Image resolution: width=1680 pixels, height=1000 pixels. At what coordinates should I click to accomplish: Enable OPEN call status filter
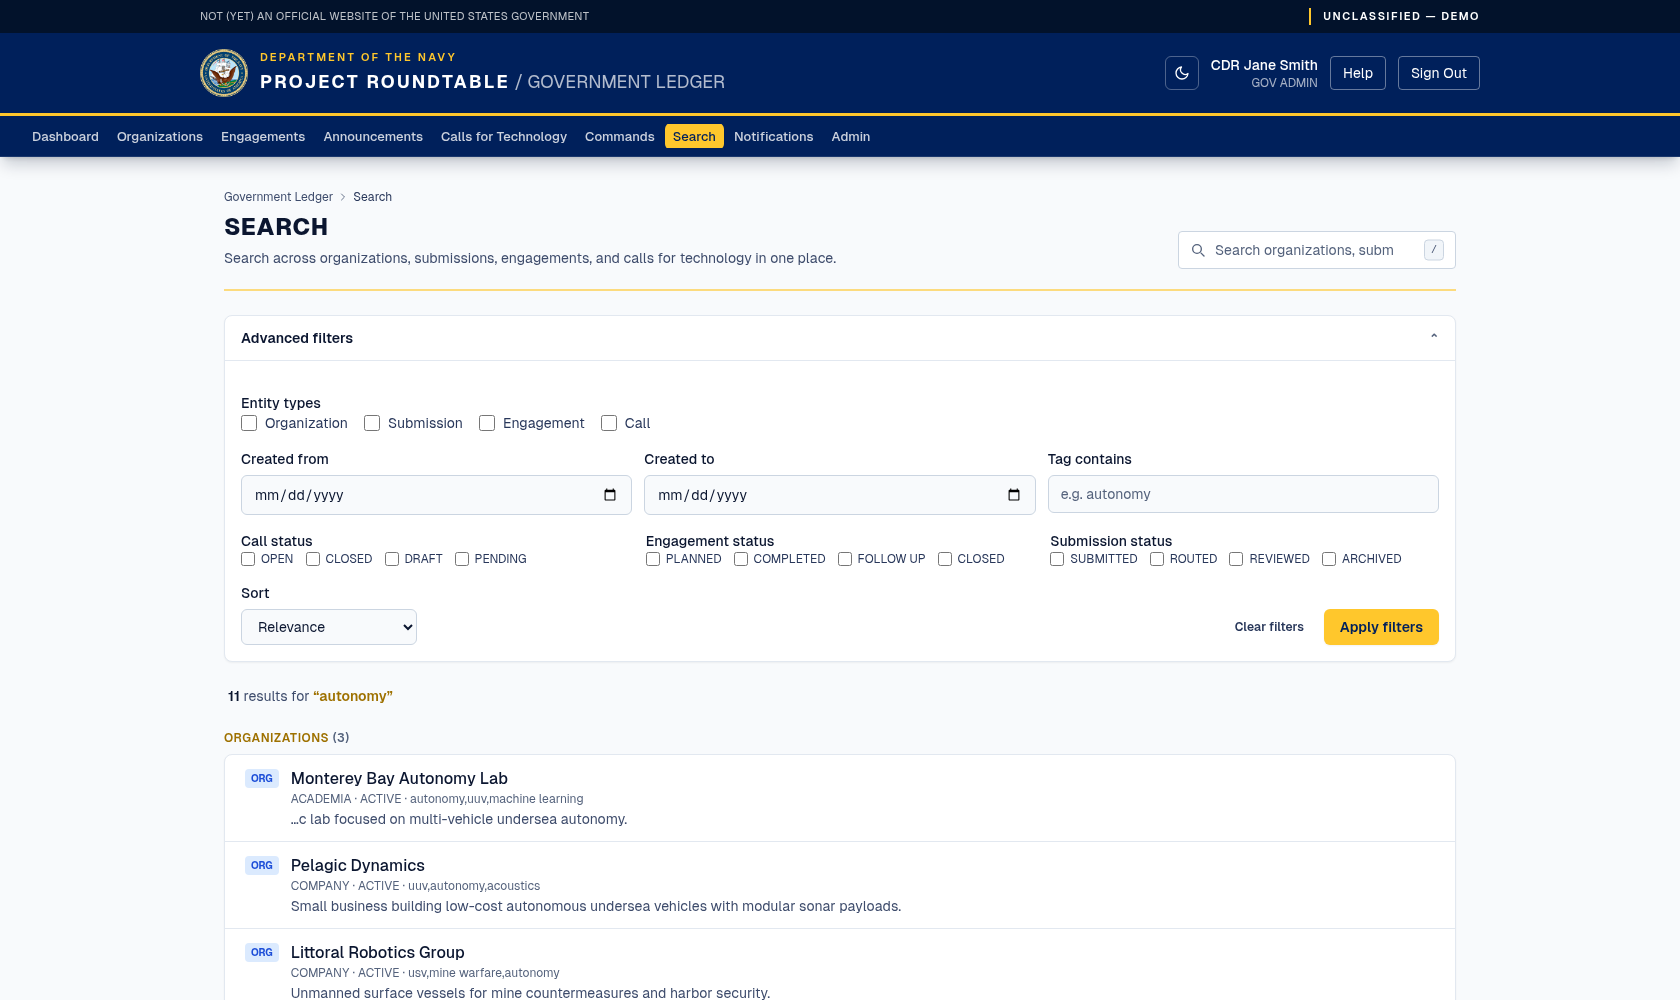[x=248, y=559]
